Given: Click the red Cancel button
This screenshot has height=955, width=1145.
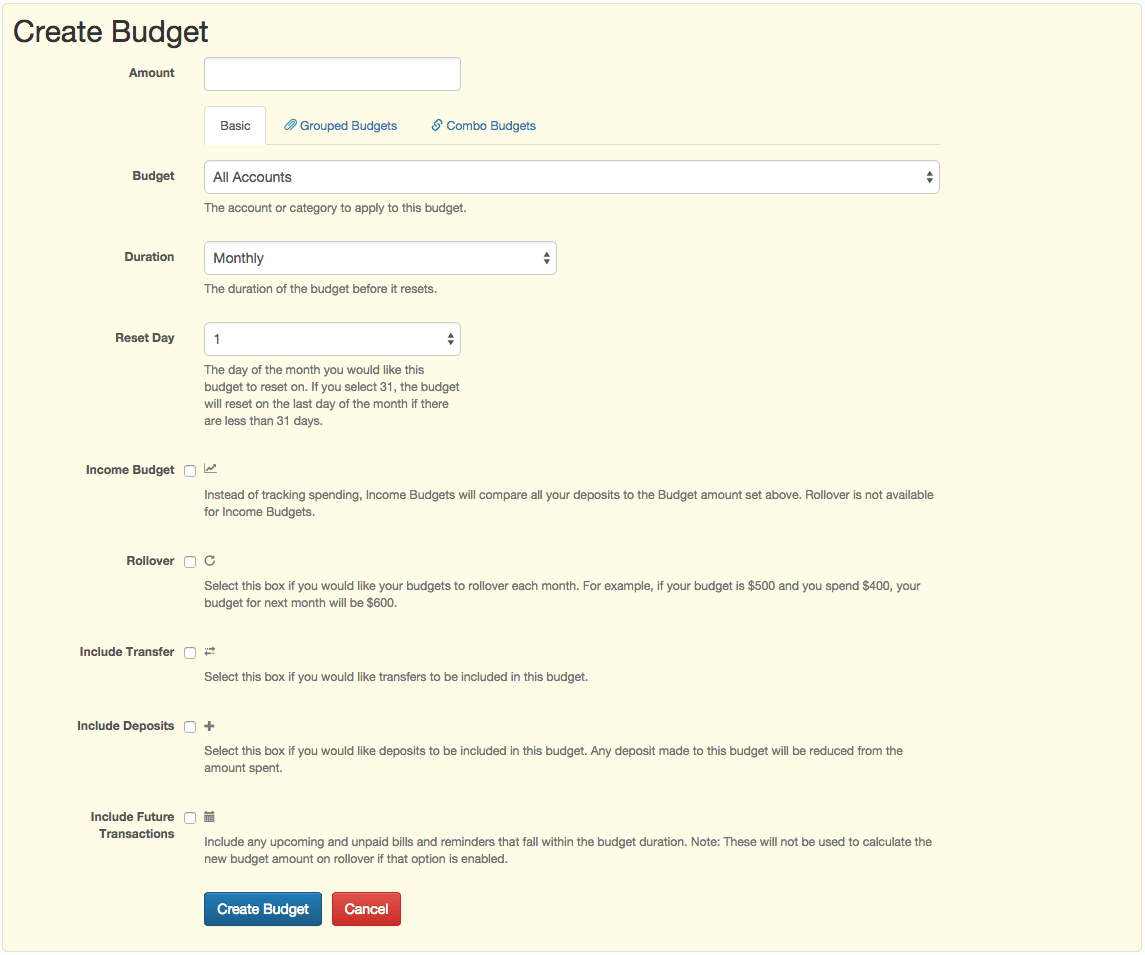Looking at the screenshot, I should [x=366, y=909].
